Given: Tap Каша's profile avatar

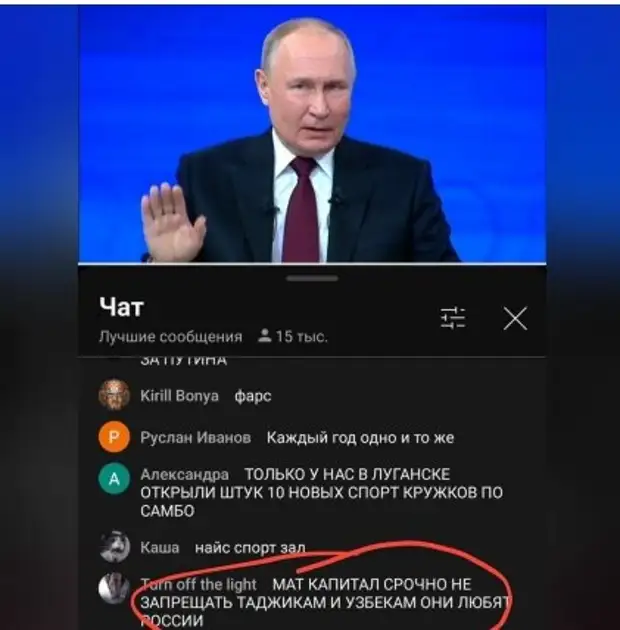Looking at the screenshot, I should pyautogui.click(x=115, y=547).
